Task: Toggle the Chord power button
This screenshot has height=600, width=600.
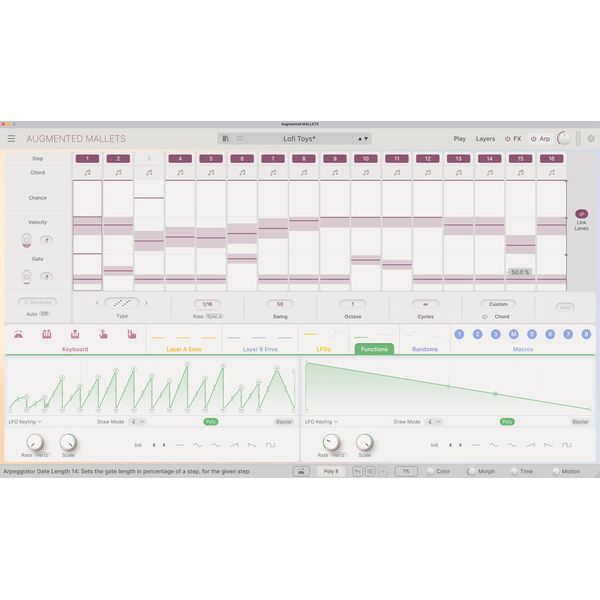Action: (484, 316)
